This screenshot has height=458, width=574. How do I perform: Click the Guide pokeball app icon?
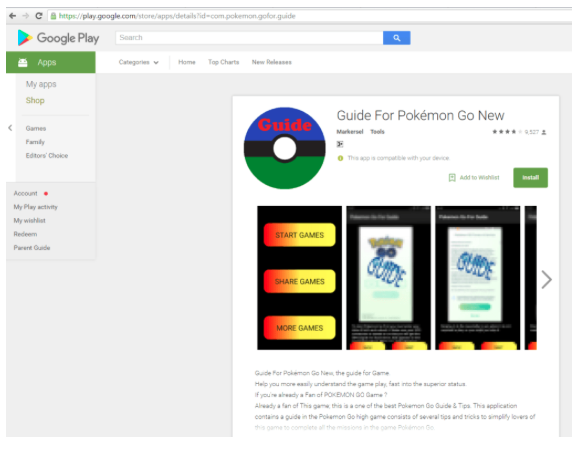pyautogui.click(x=284, y=148)
